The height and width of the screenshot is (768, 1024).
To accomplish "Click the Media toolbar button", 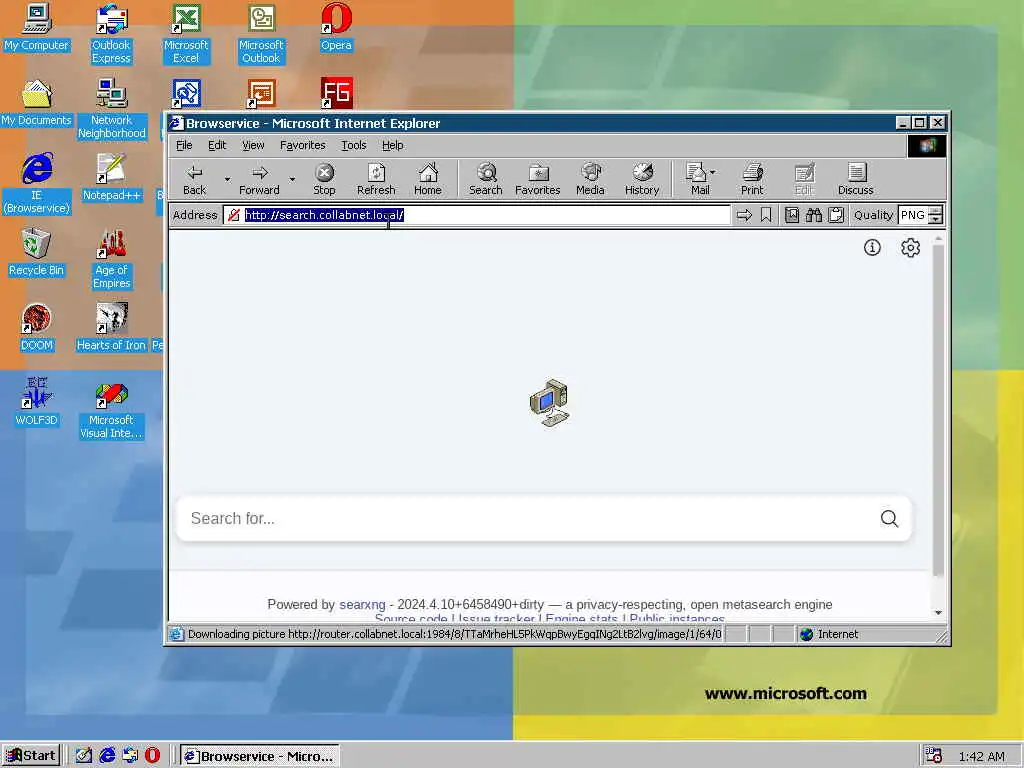I will [x=590, y=179].
